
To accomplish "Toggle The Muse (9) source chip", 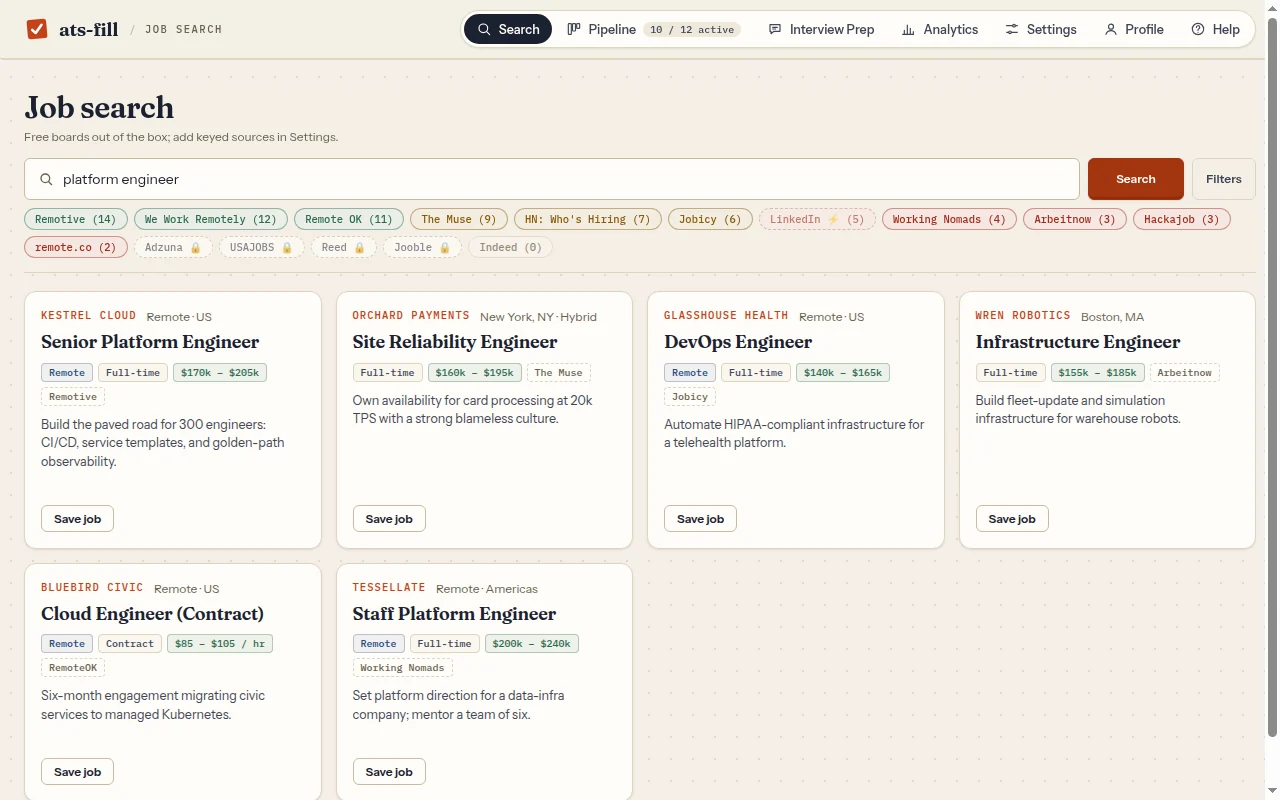I will point(459,219).
